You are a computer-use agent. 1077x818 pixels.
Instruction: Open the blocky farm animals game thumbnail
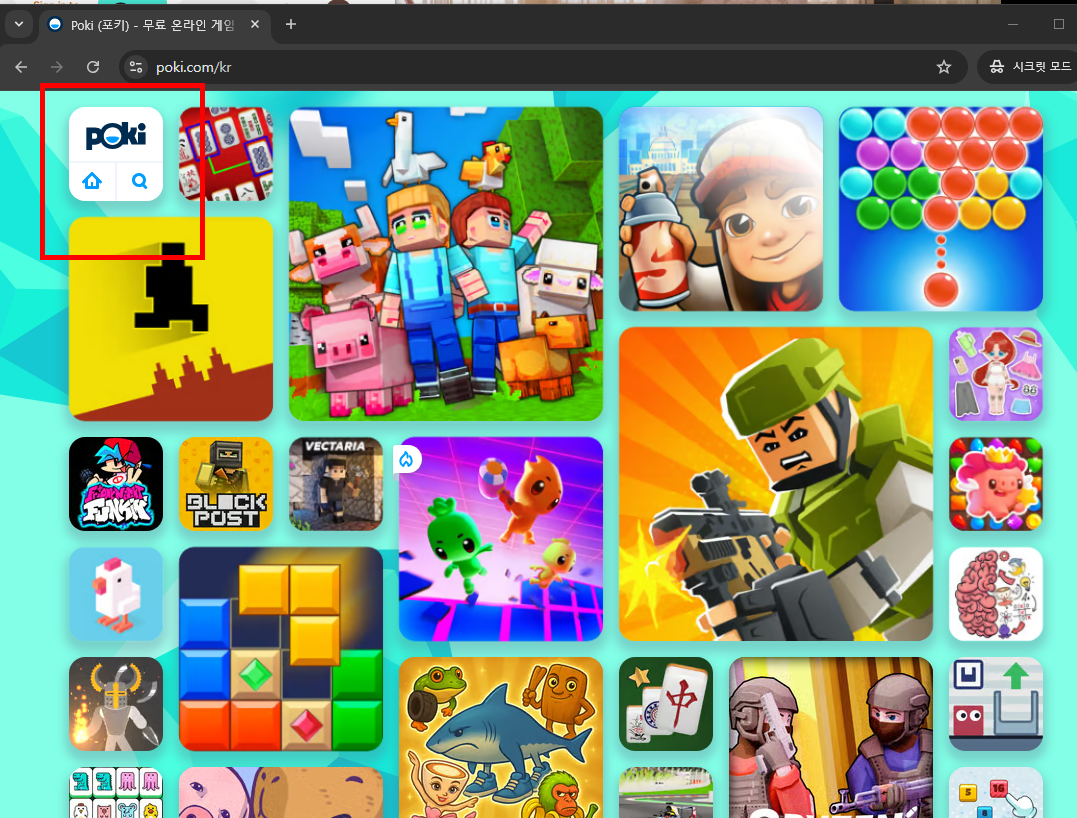pyautogui.click(x=446, y=264)
